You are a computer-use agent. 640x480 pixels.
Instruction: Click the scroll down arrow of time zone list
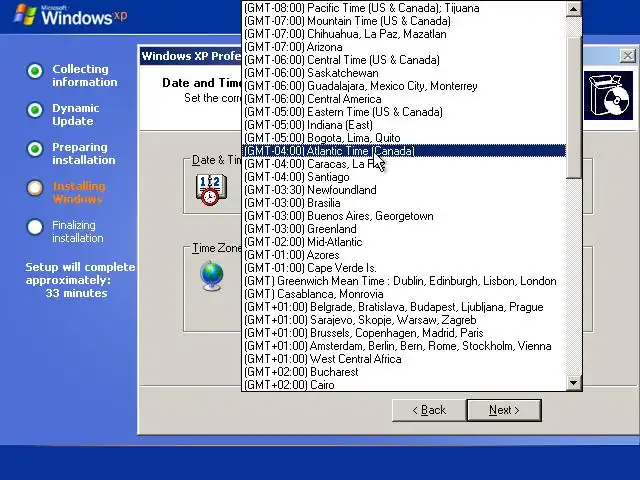[573, 383]
